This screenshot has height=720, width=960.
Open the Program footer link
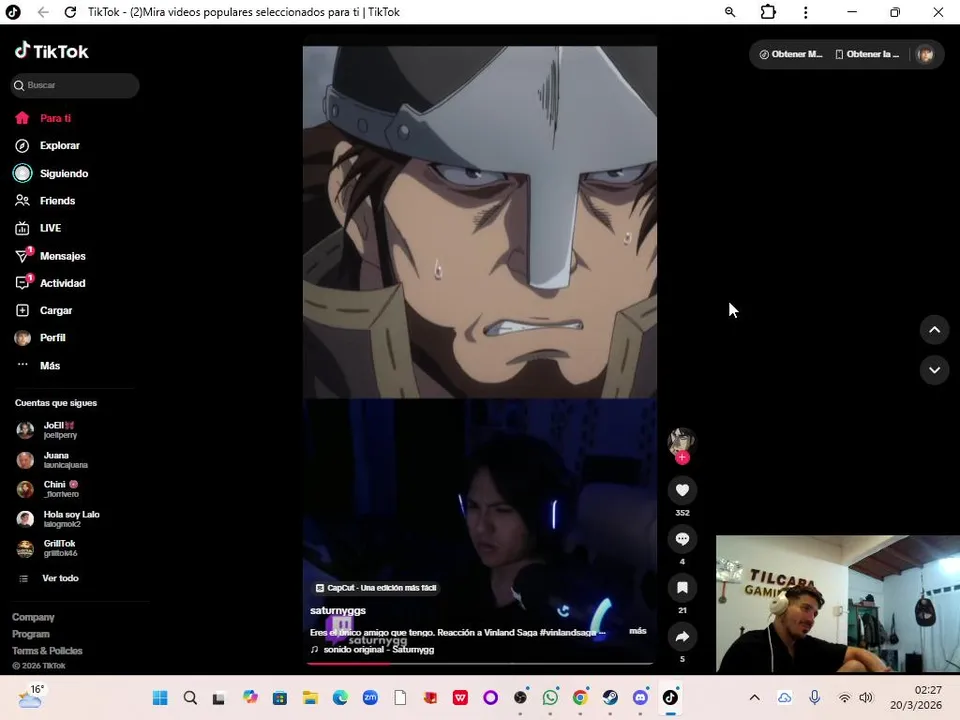(x=31, y=634)
